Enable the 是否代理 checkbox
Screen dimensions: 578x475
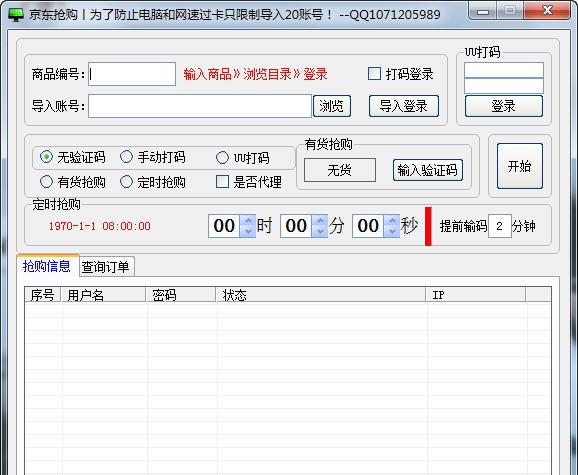click(222, 182)
